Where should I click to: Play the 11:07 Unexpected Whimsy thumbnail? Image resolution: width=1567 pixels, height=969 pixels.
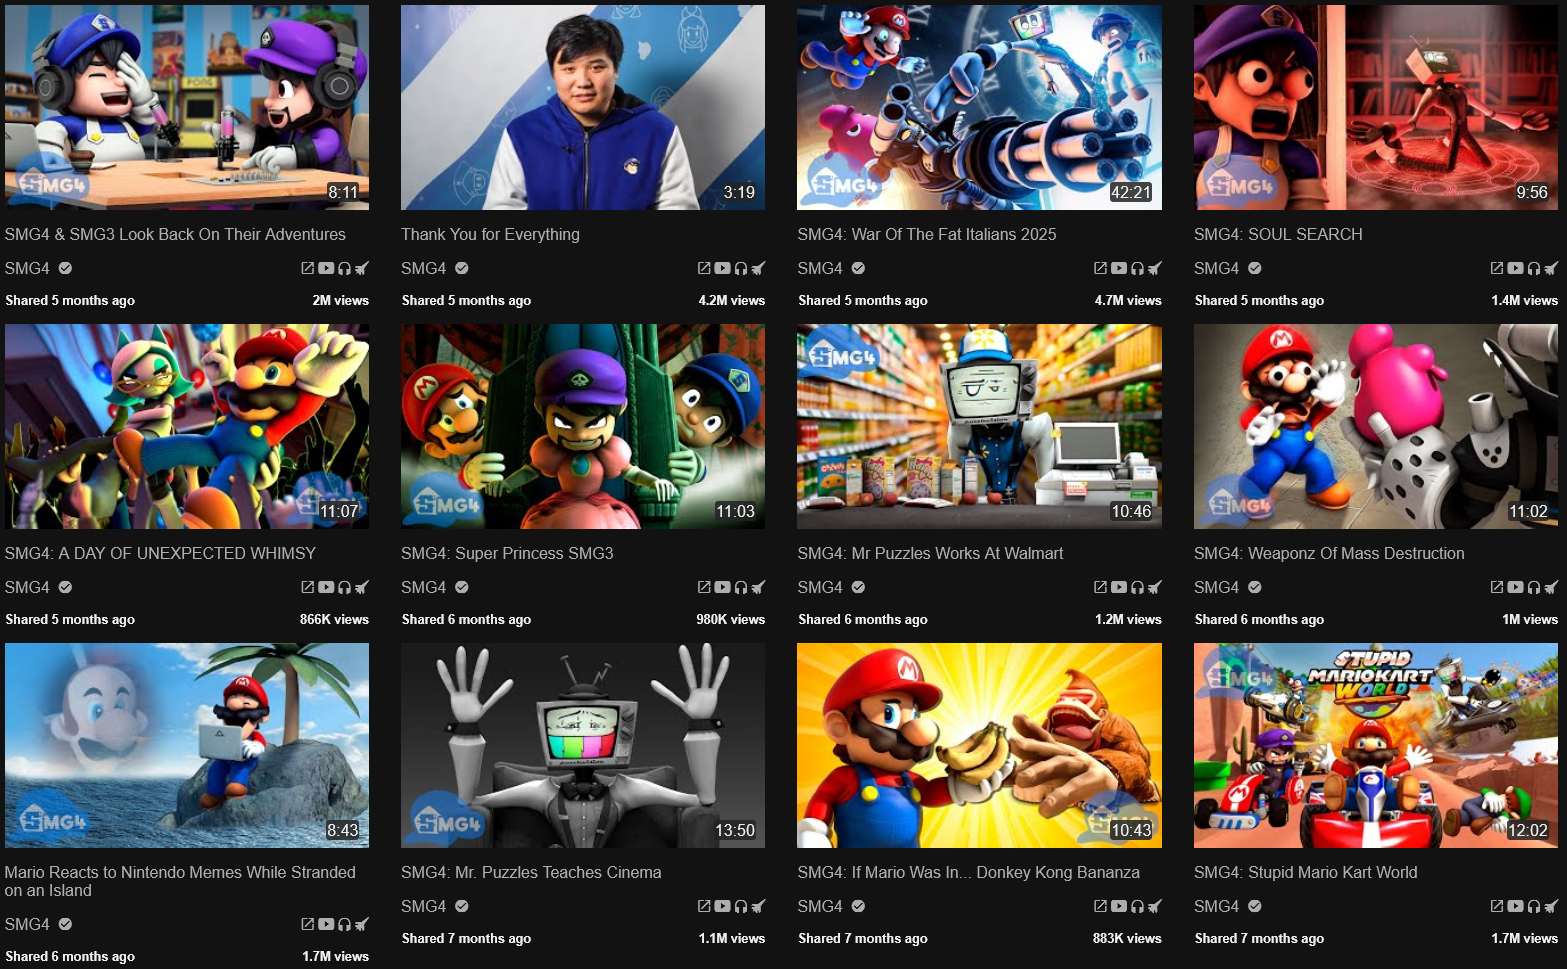click(187, 426)
